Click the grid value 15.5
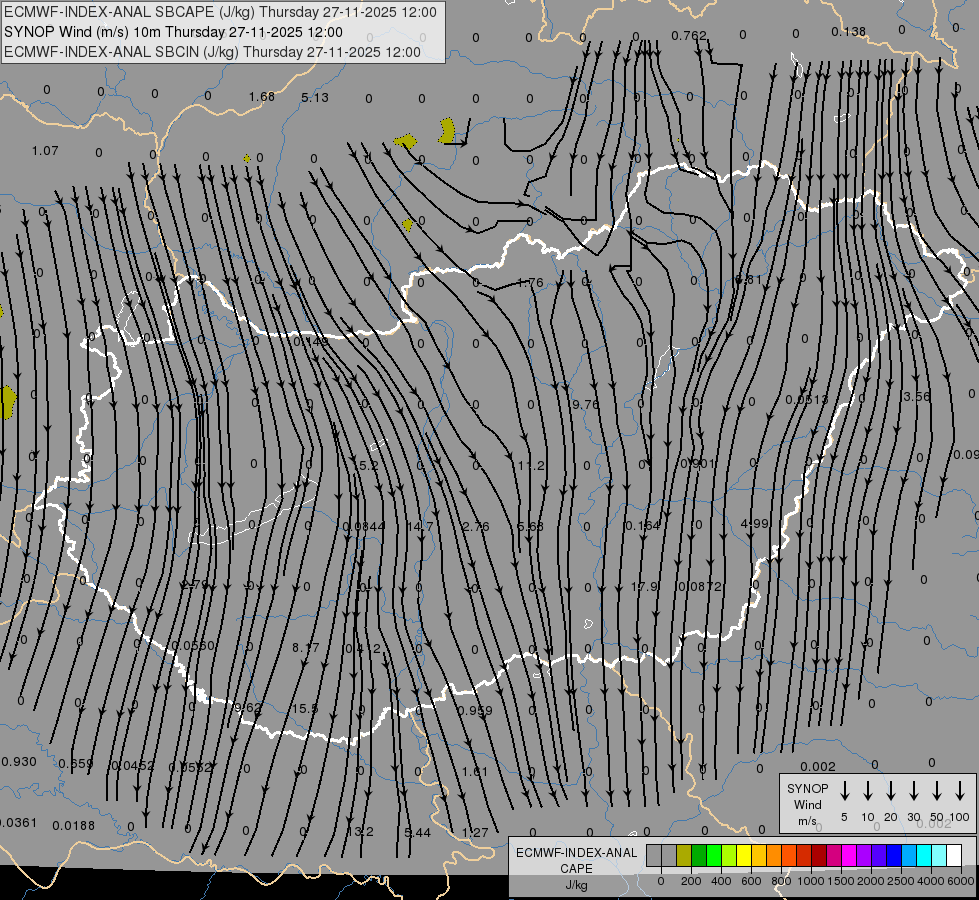The height and width of the screenshot is (900, 979). [x=305, y=708]
